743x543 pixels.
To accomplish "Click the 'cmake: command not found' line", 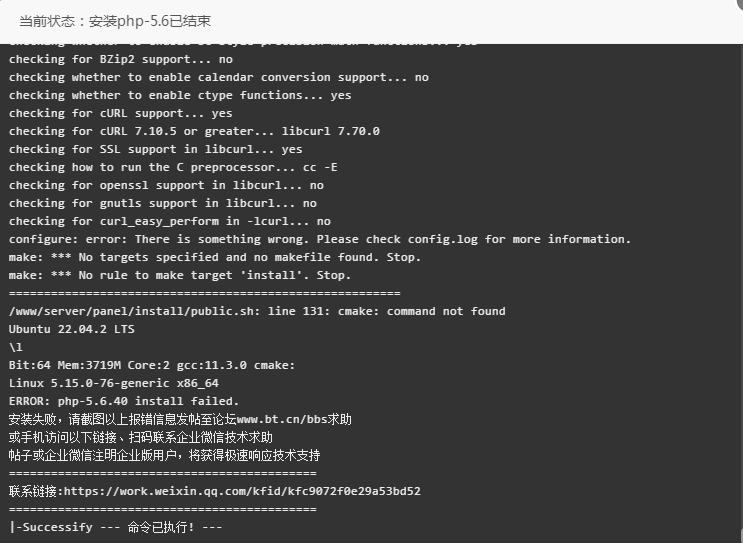I will click(x=257, y=311).
